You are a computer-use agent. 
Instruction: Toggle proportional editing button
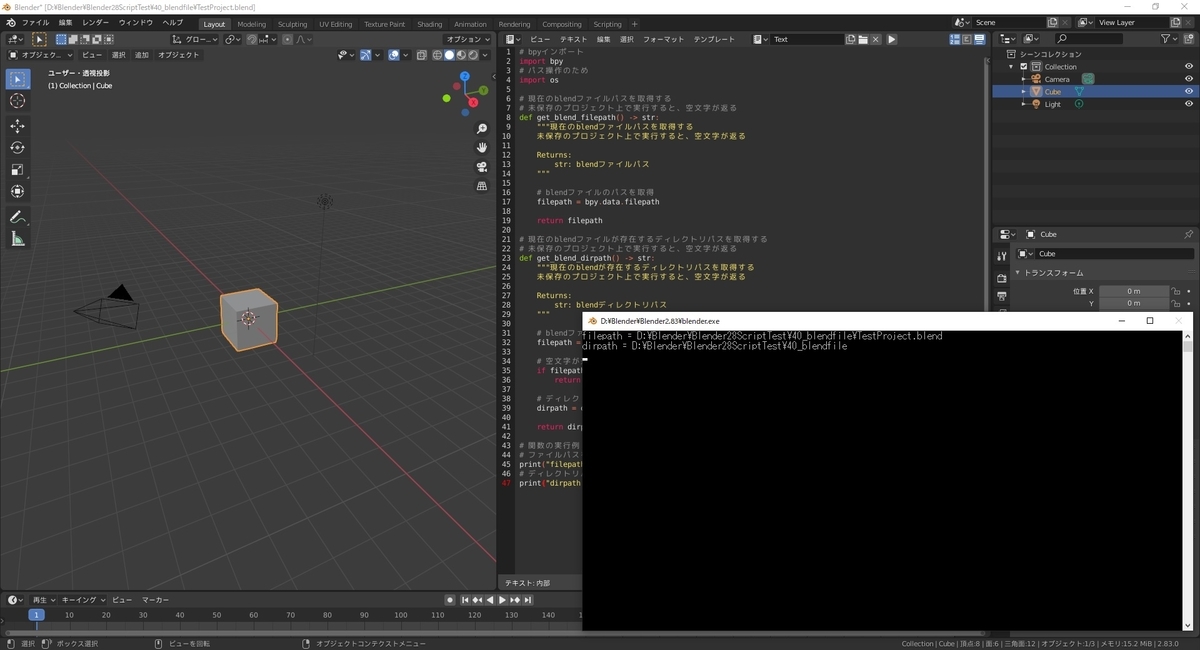(288, 39)
